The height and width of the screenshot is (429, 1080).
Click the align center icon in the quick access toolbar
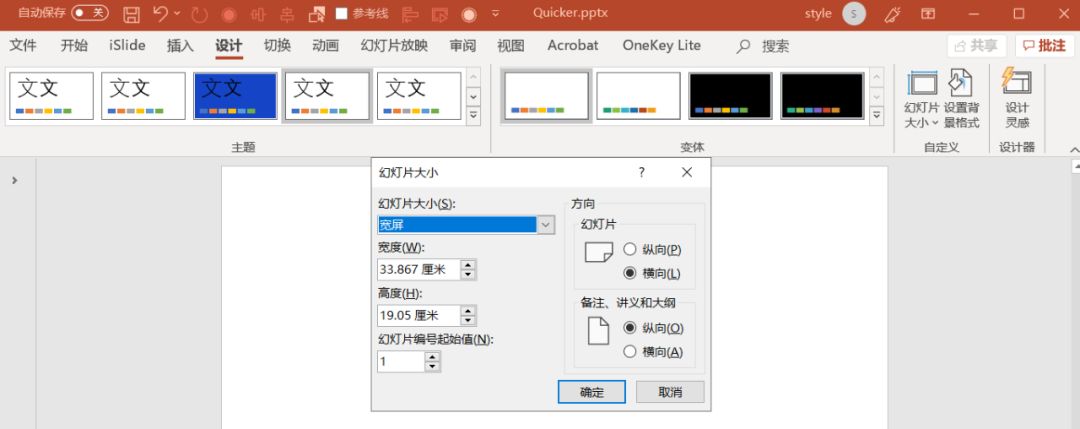tap(288, 14)
